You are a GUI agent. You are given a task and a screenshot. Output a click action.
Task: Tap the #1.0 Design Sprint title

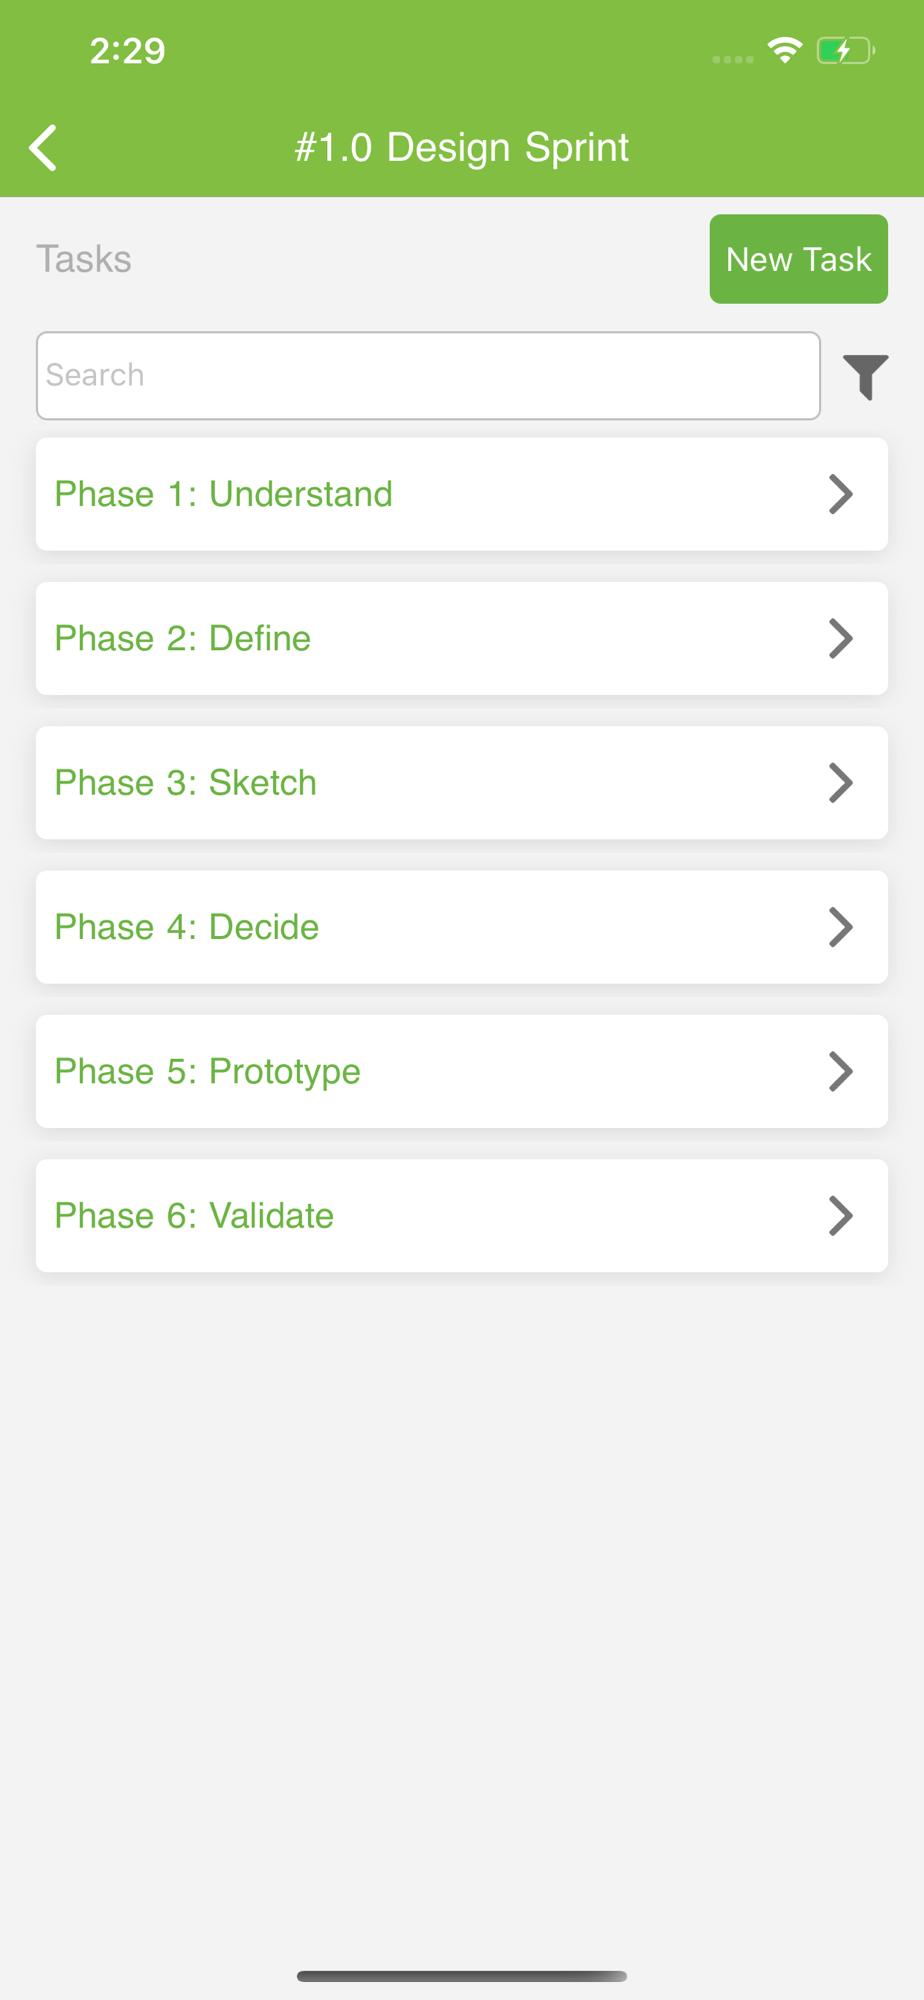[462, 148]
